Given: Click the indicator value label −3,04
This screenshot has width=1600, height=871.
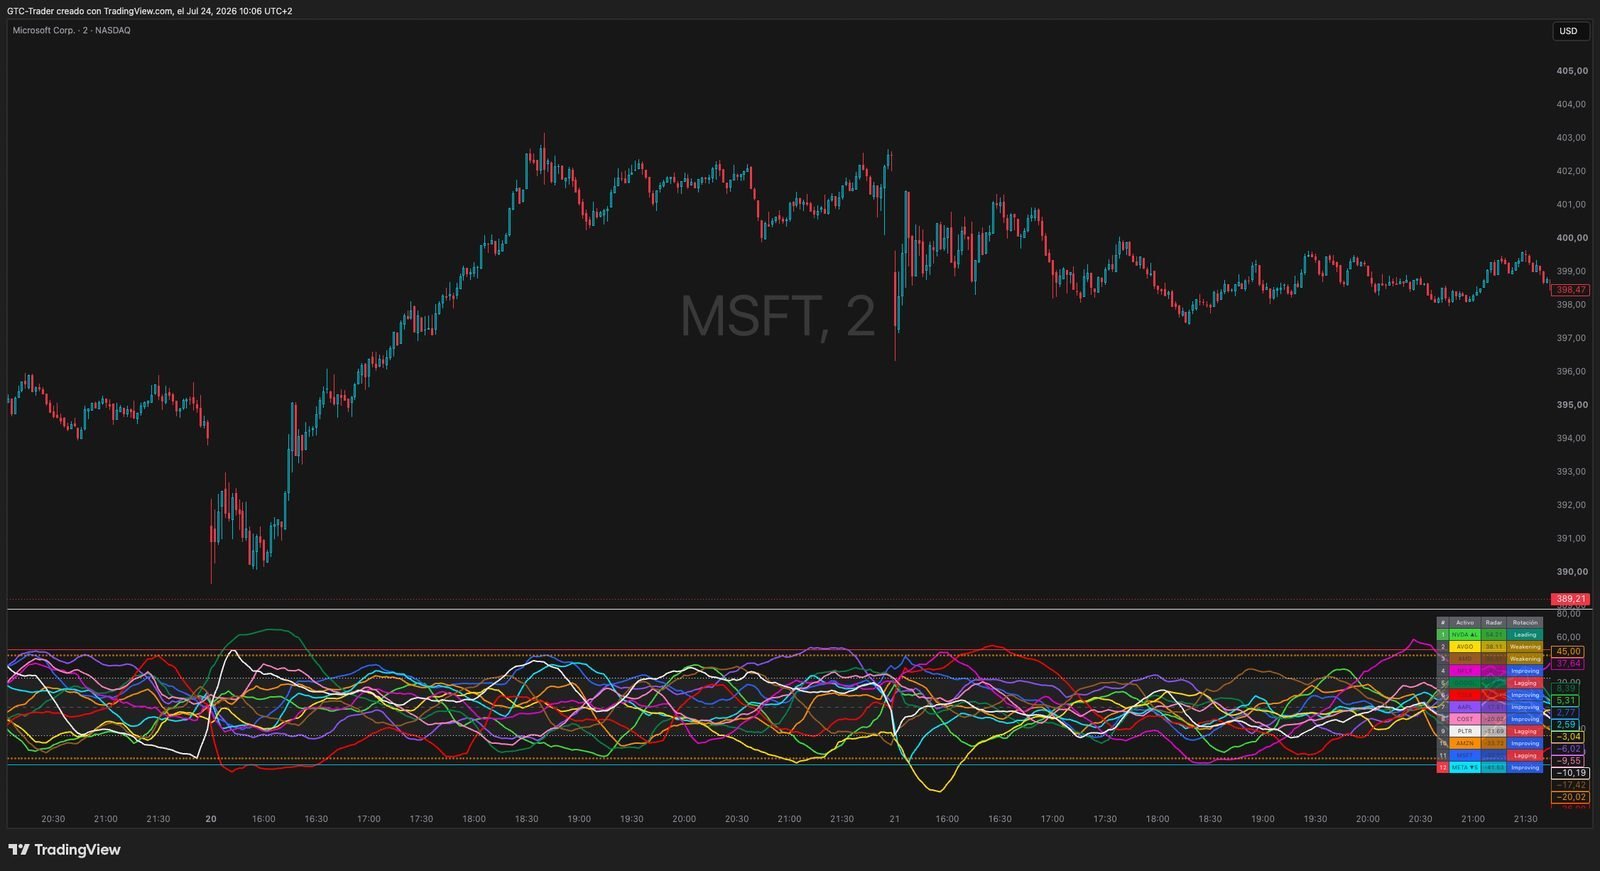Looking at the screenshot, I should (1568, 737).
